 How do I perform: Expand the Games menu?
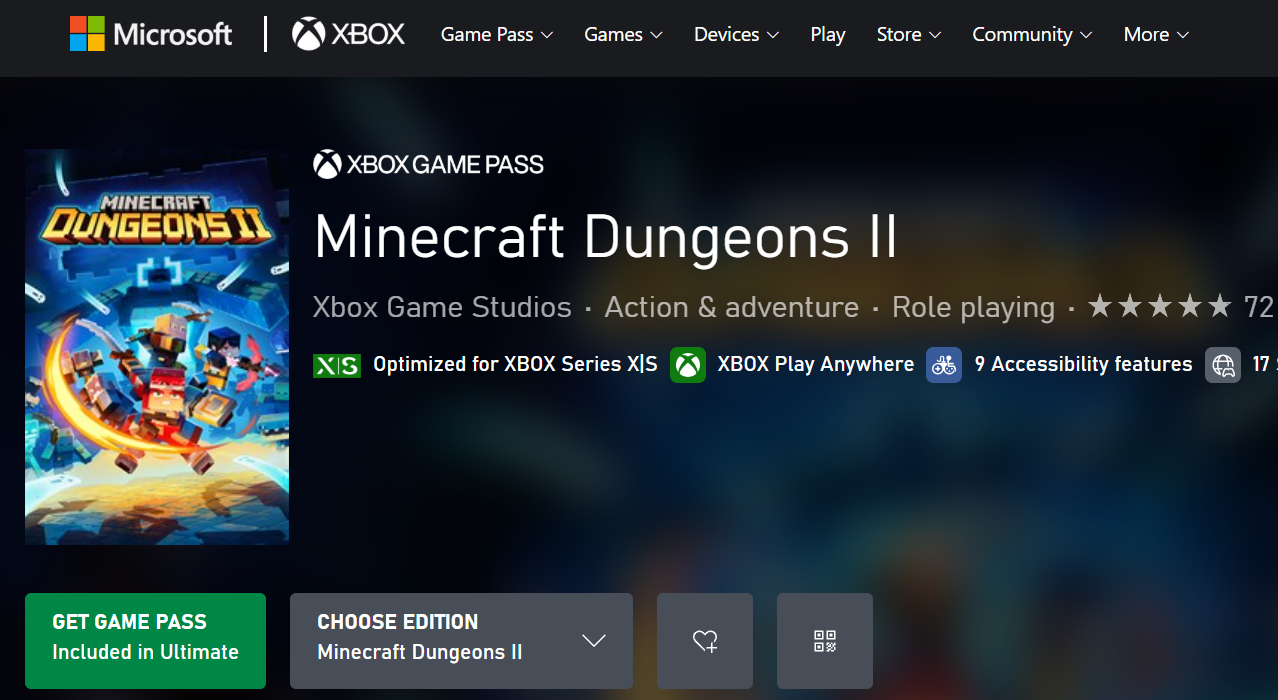623,34
